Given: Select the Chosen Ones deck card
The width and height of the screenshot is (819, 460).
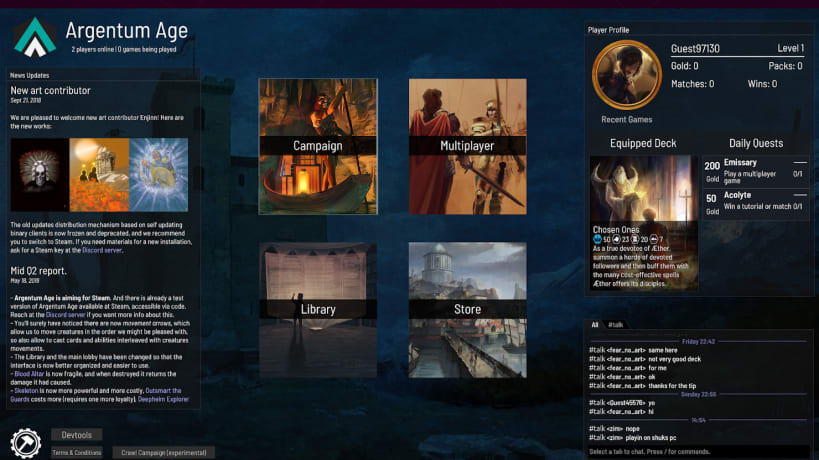Looking at the screenshot, I should 644,223.
